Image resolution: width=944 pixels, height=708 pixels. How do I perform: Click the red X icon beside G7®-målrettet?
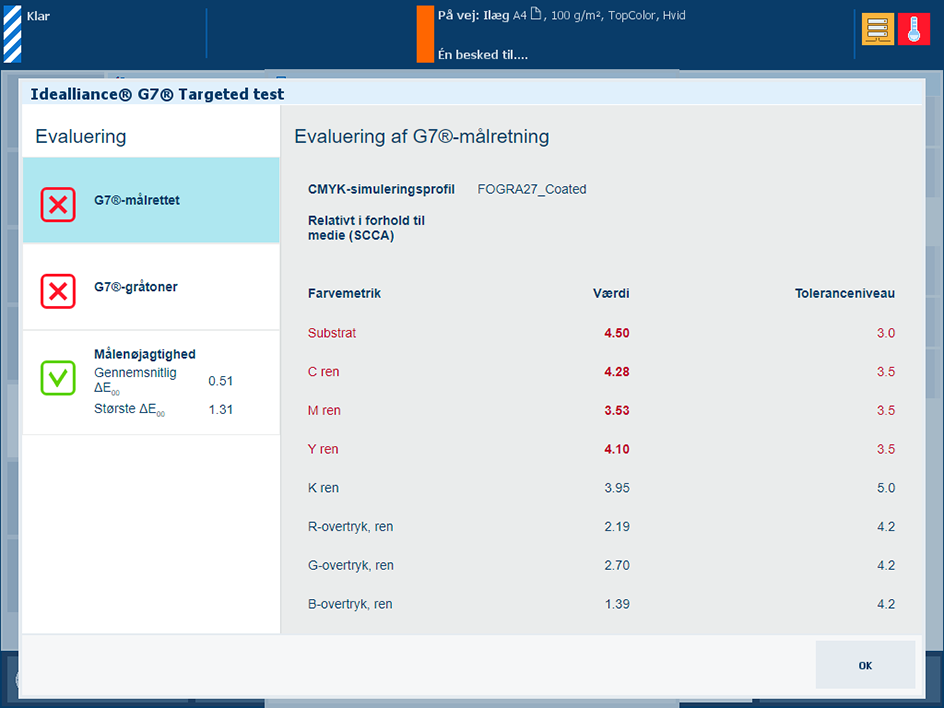(58, 205)
